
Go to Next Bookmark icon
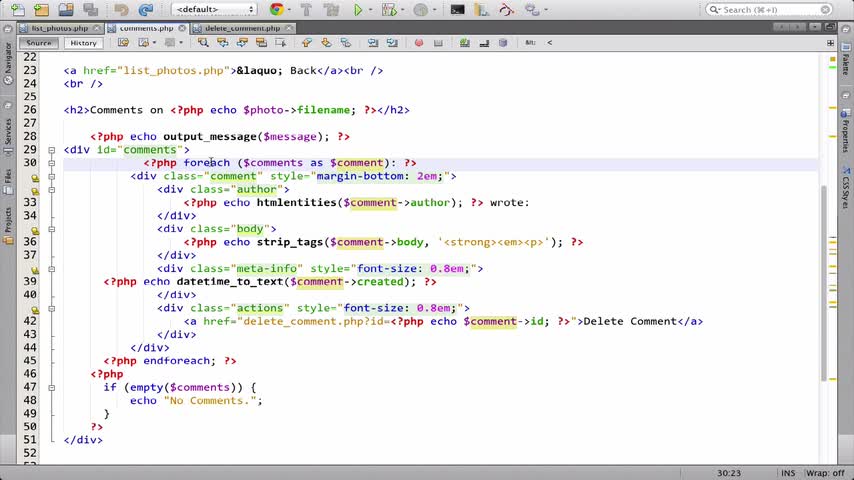pos(326,42)
